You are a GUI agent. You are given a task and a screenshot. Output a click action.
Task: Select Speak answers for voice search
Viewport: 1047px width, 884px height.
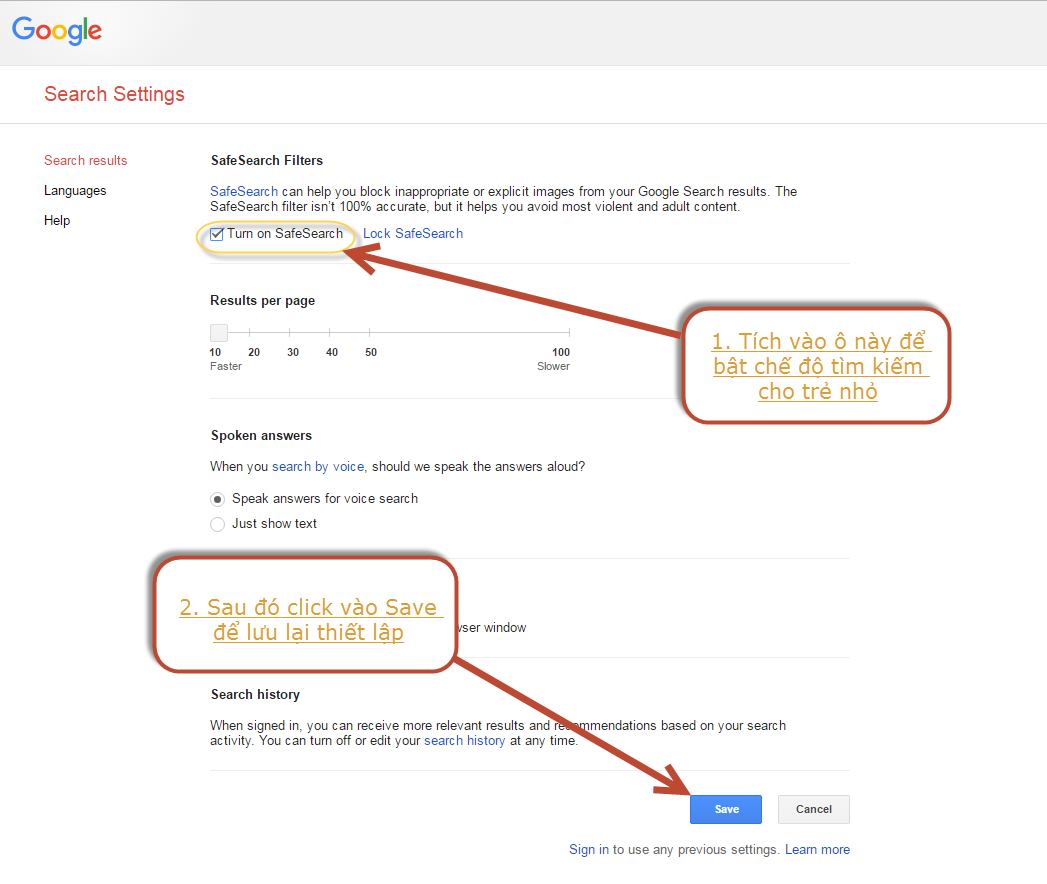[x=218, y=499]
